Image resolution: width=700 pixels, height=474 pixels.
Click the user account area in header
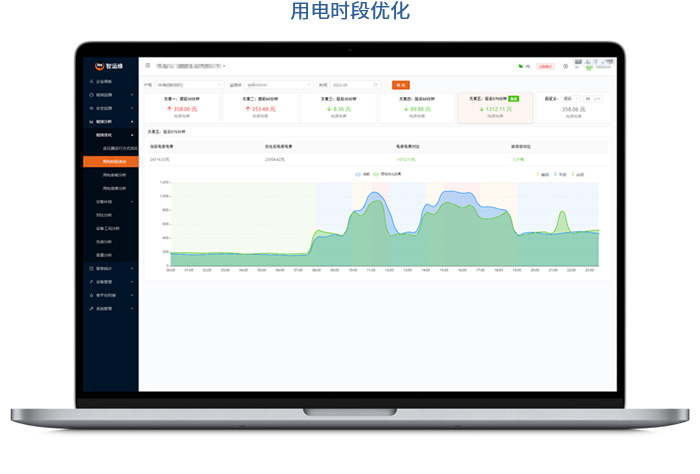(x=593, y=65)
